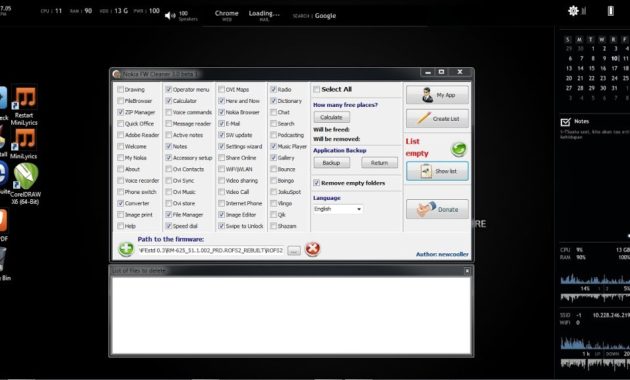Click the Donate button
The height and width of the screenshot is (380, 630).
pos(437,209)
